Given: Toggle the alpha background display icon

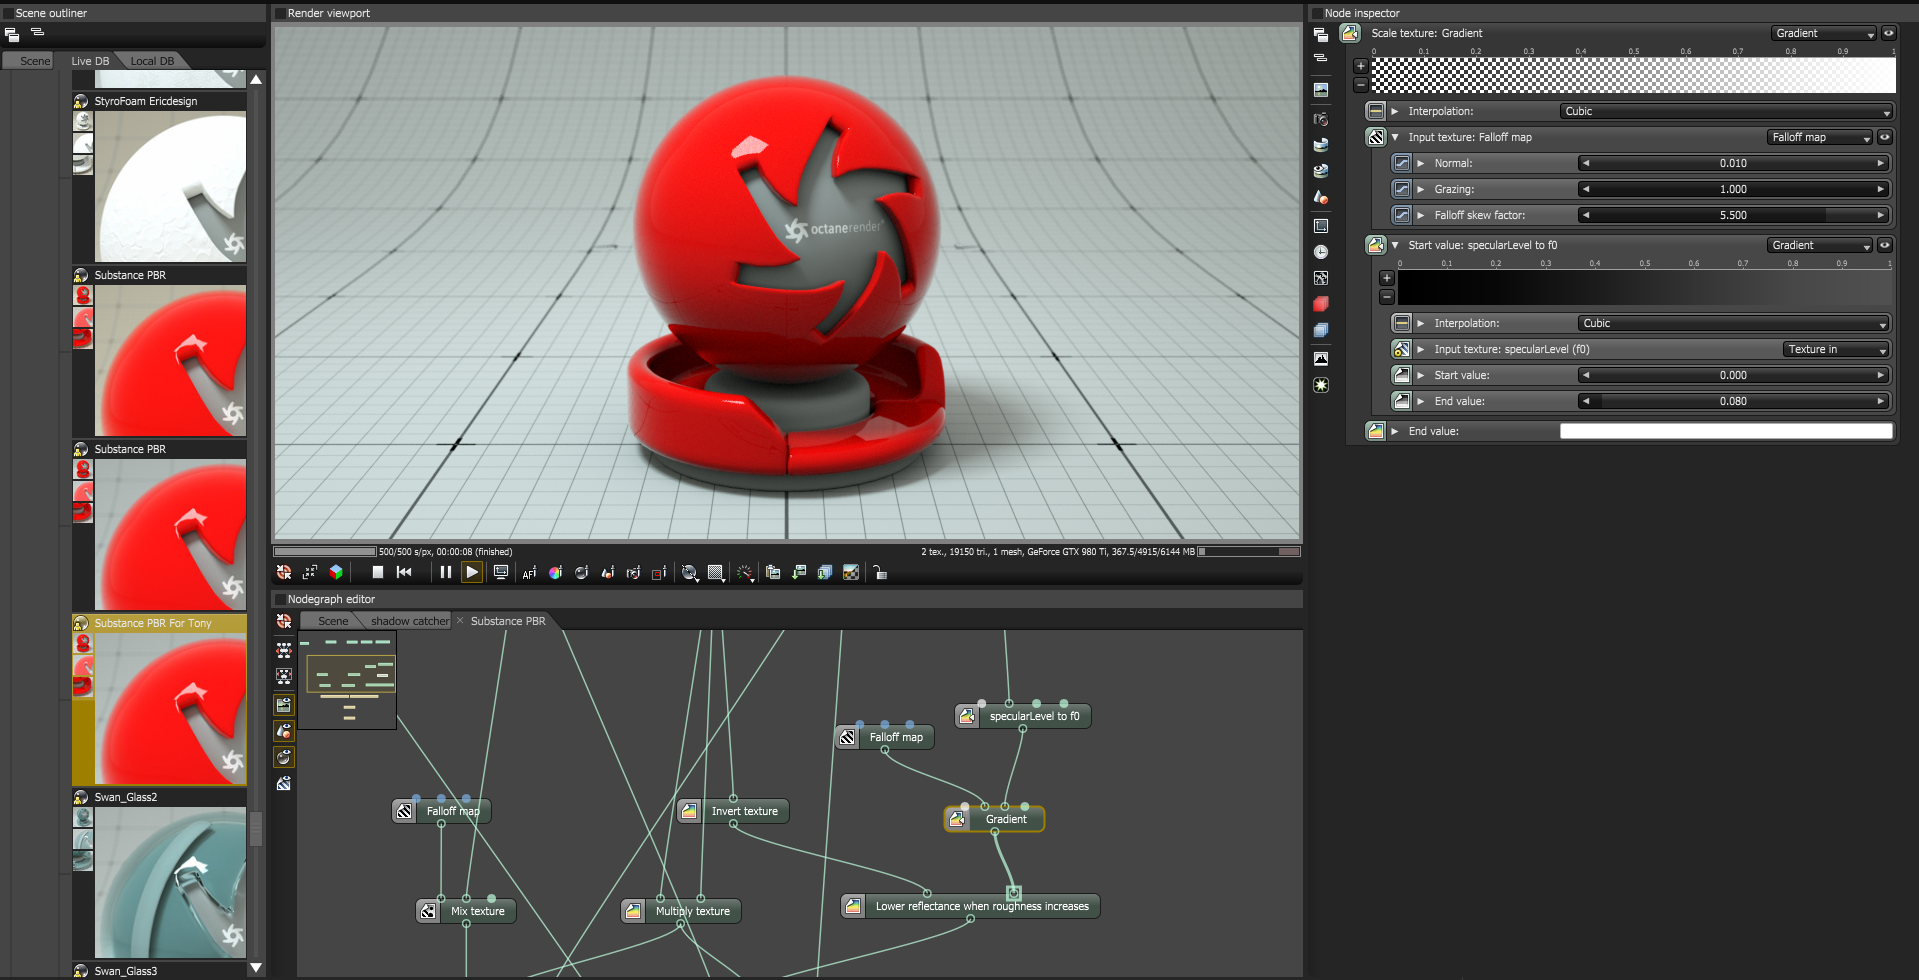Looking at the screenshot, I should 851,572.
